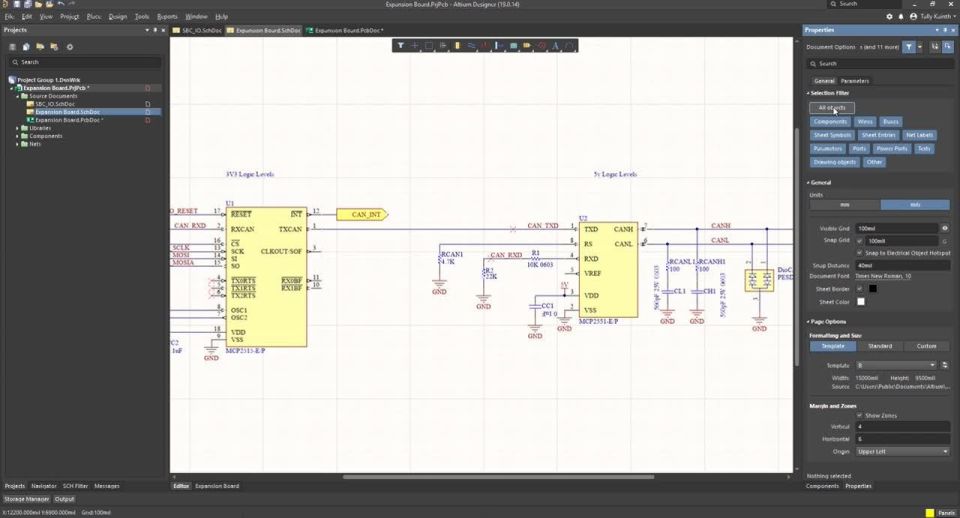Choose the rectangle select tool in Active Bar

(429, 45)
